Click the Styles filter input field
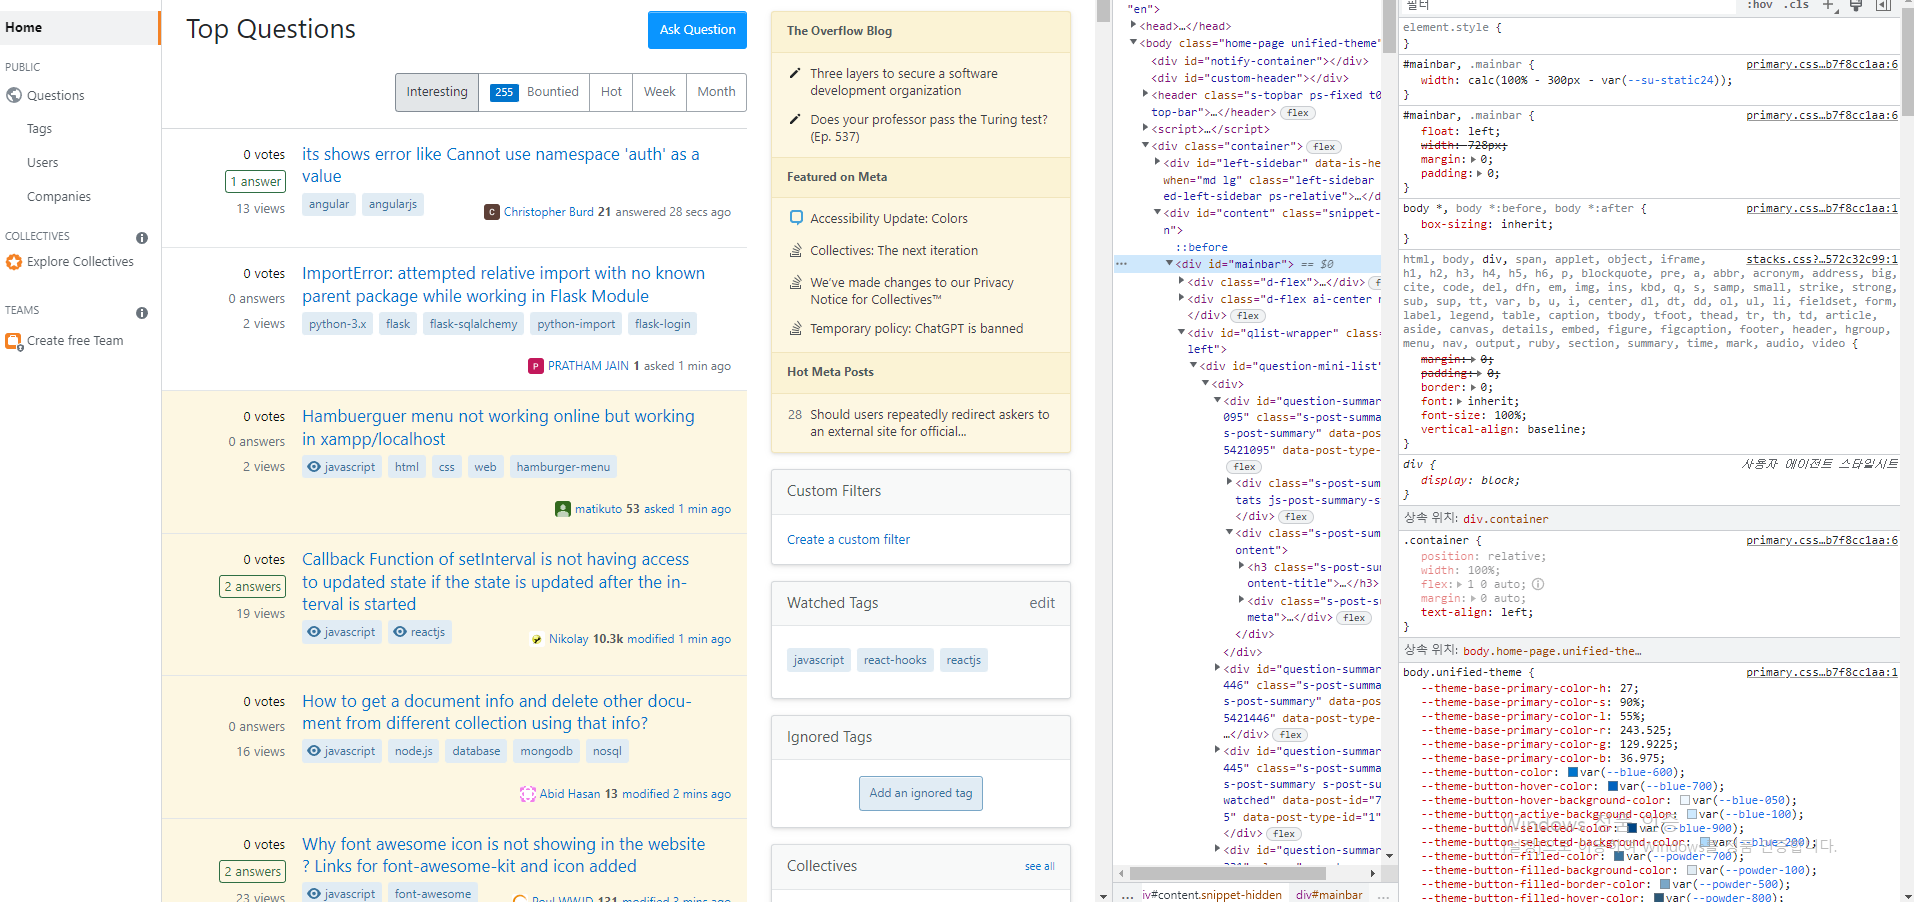The image size is (1914, 902). (x=1570, y=5)
